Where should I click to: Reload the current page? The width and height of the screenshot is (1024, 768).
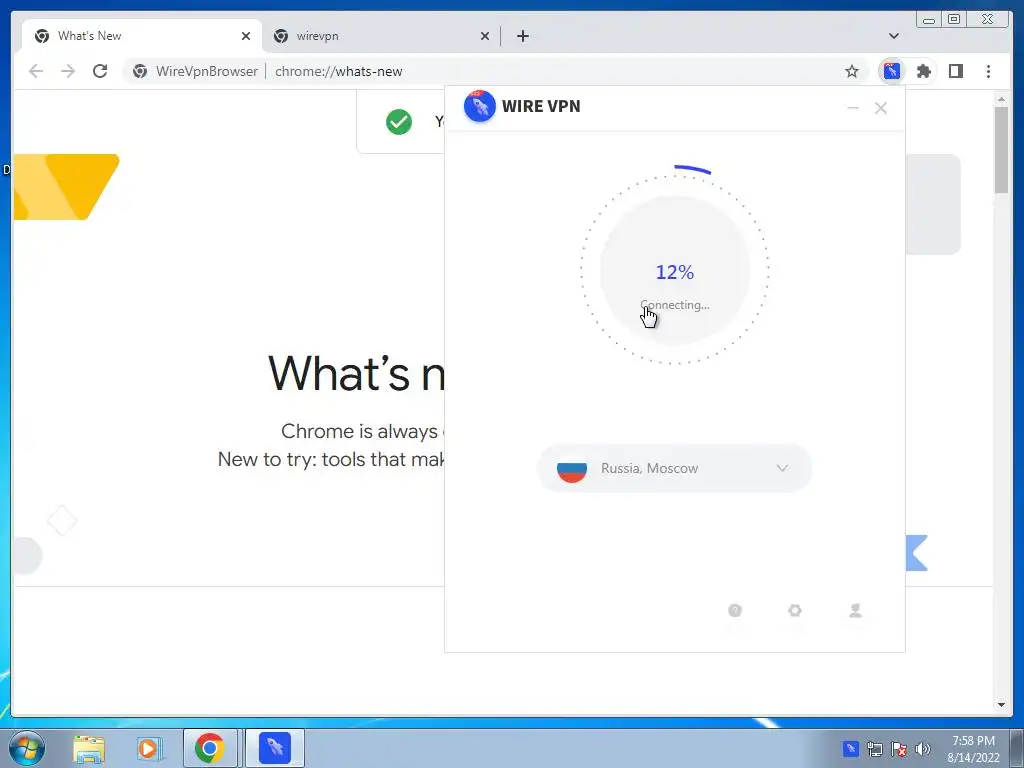pyautogui.click(x=100, y=71)
